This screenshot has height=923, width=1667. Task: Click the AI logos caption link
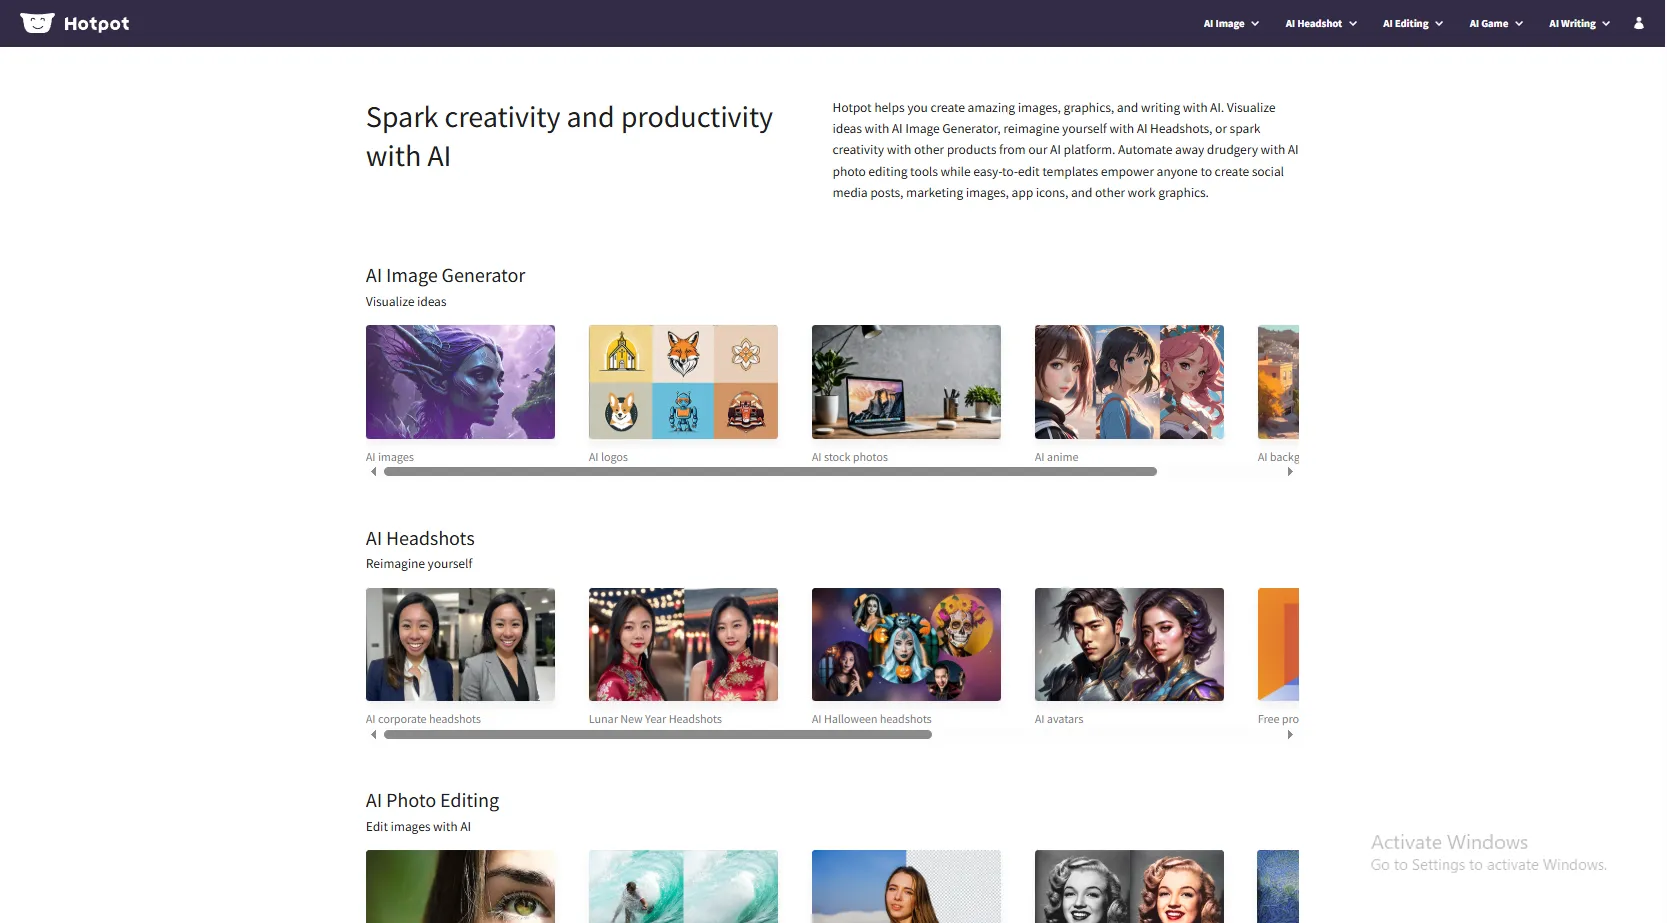tap(608, 457)
